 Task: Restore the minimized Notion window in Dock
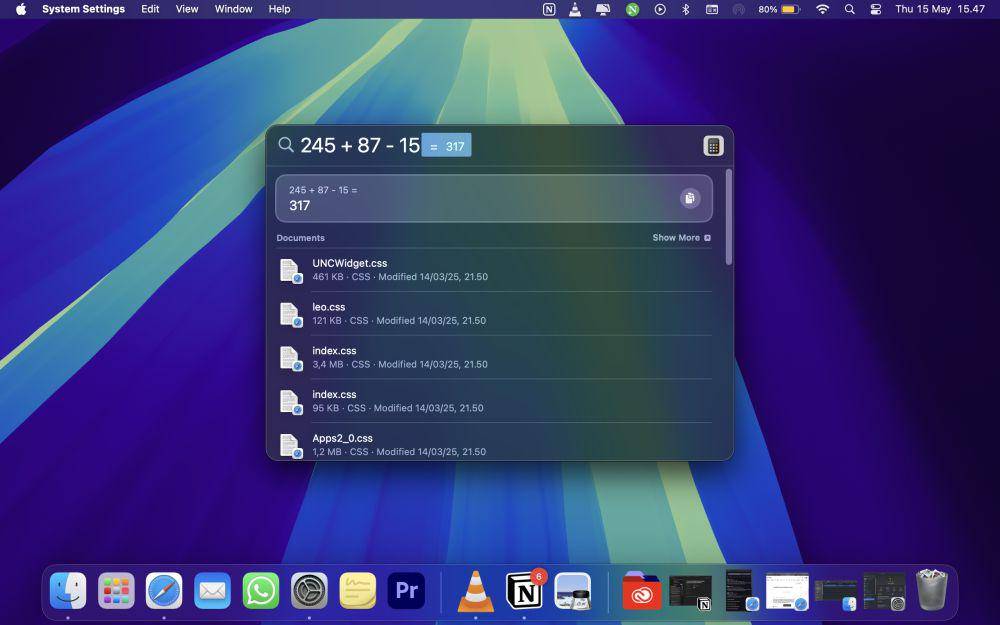coord(691,592)
